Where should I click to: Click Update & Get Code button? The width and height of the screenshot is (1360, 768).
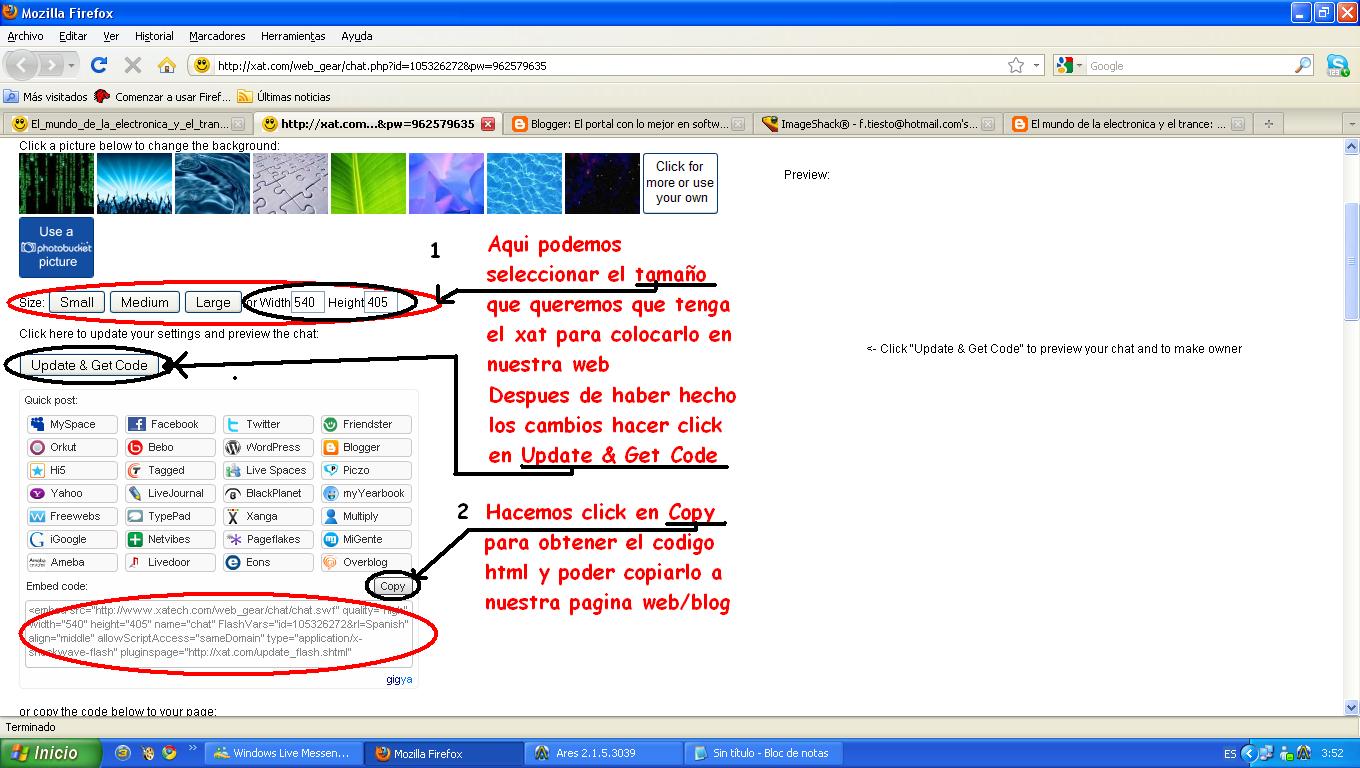point(89,365)
